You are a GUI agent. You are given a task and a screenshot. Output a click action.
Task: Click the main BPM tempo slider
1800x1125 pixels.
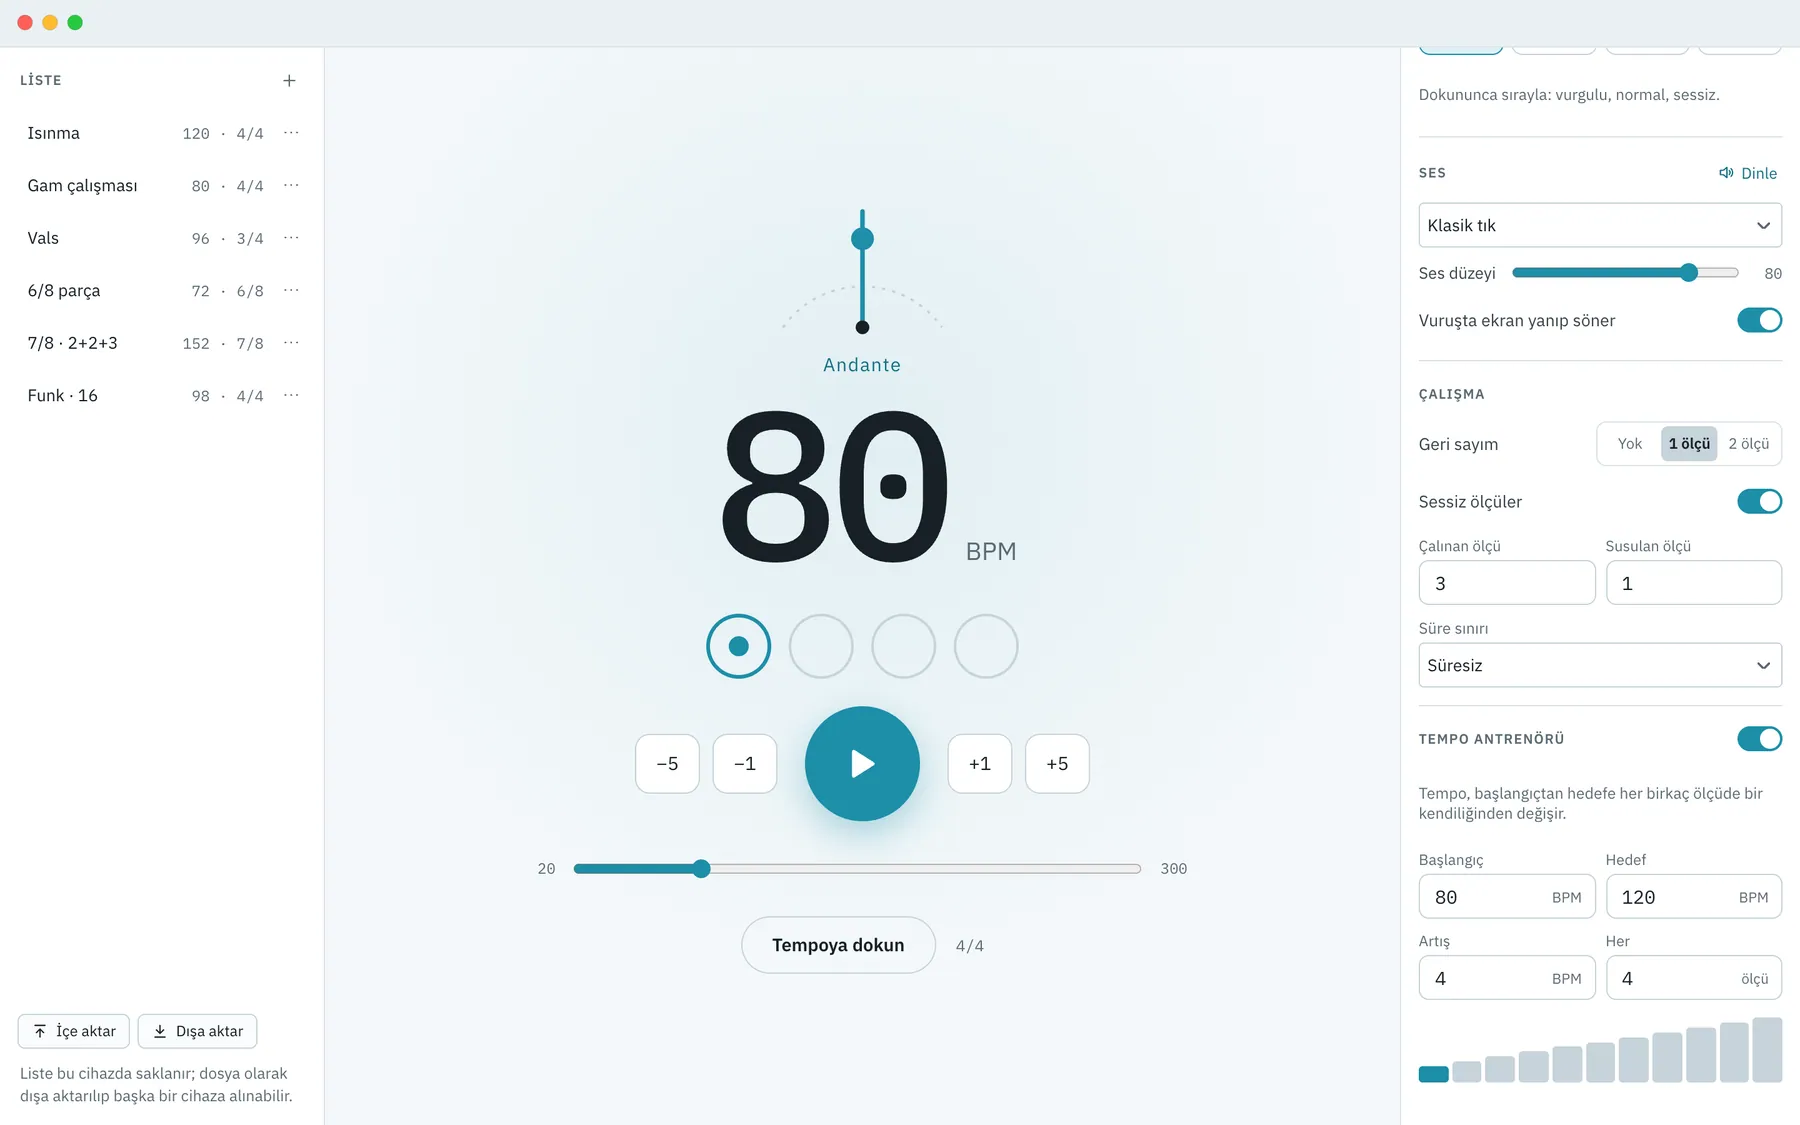(x=857, y=869)
